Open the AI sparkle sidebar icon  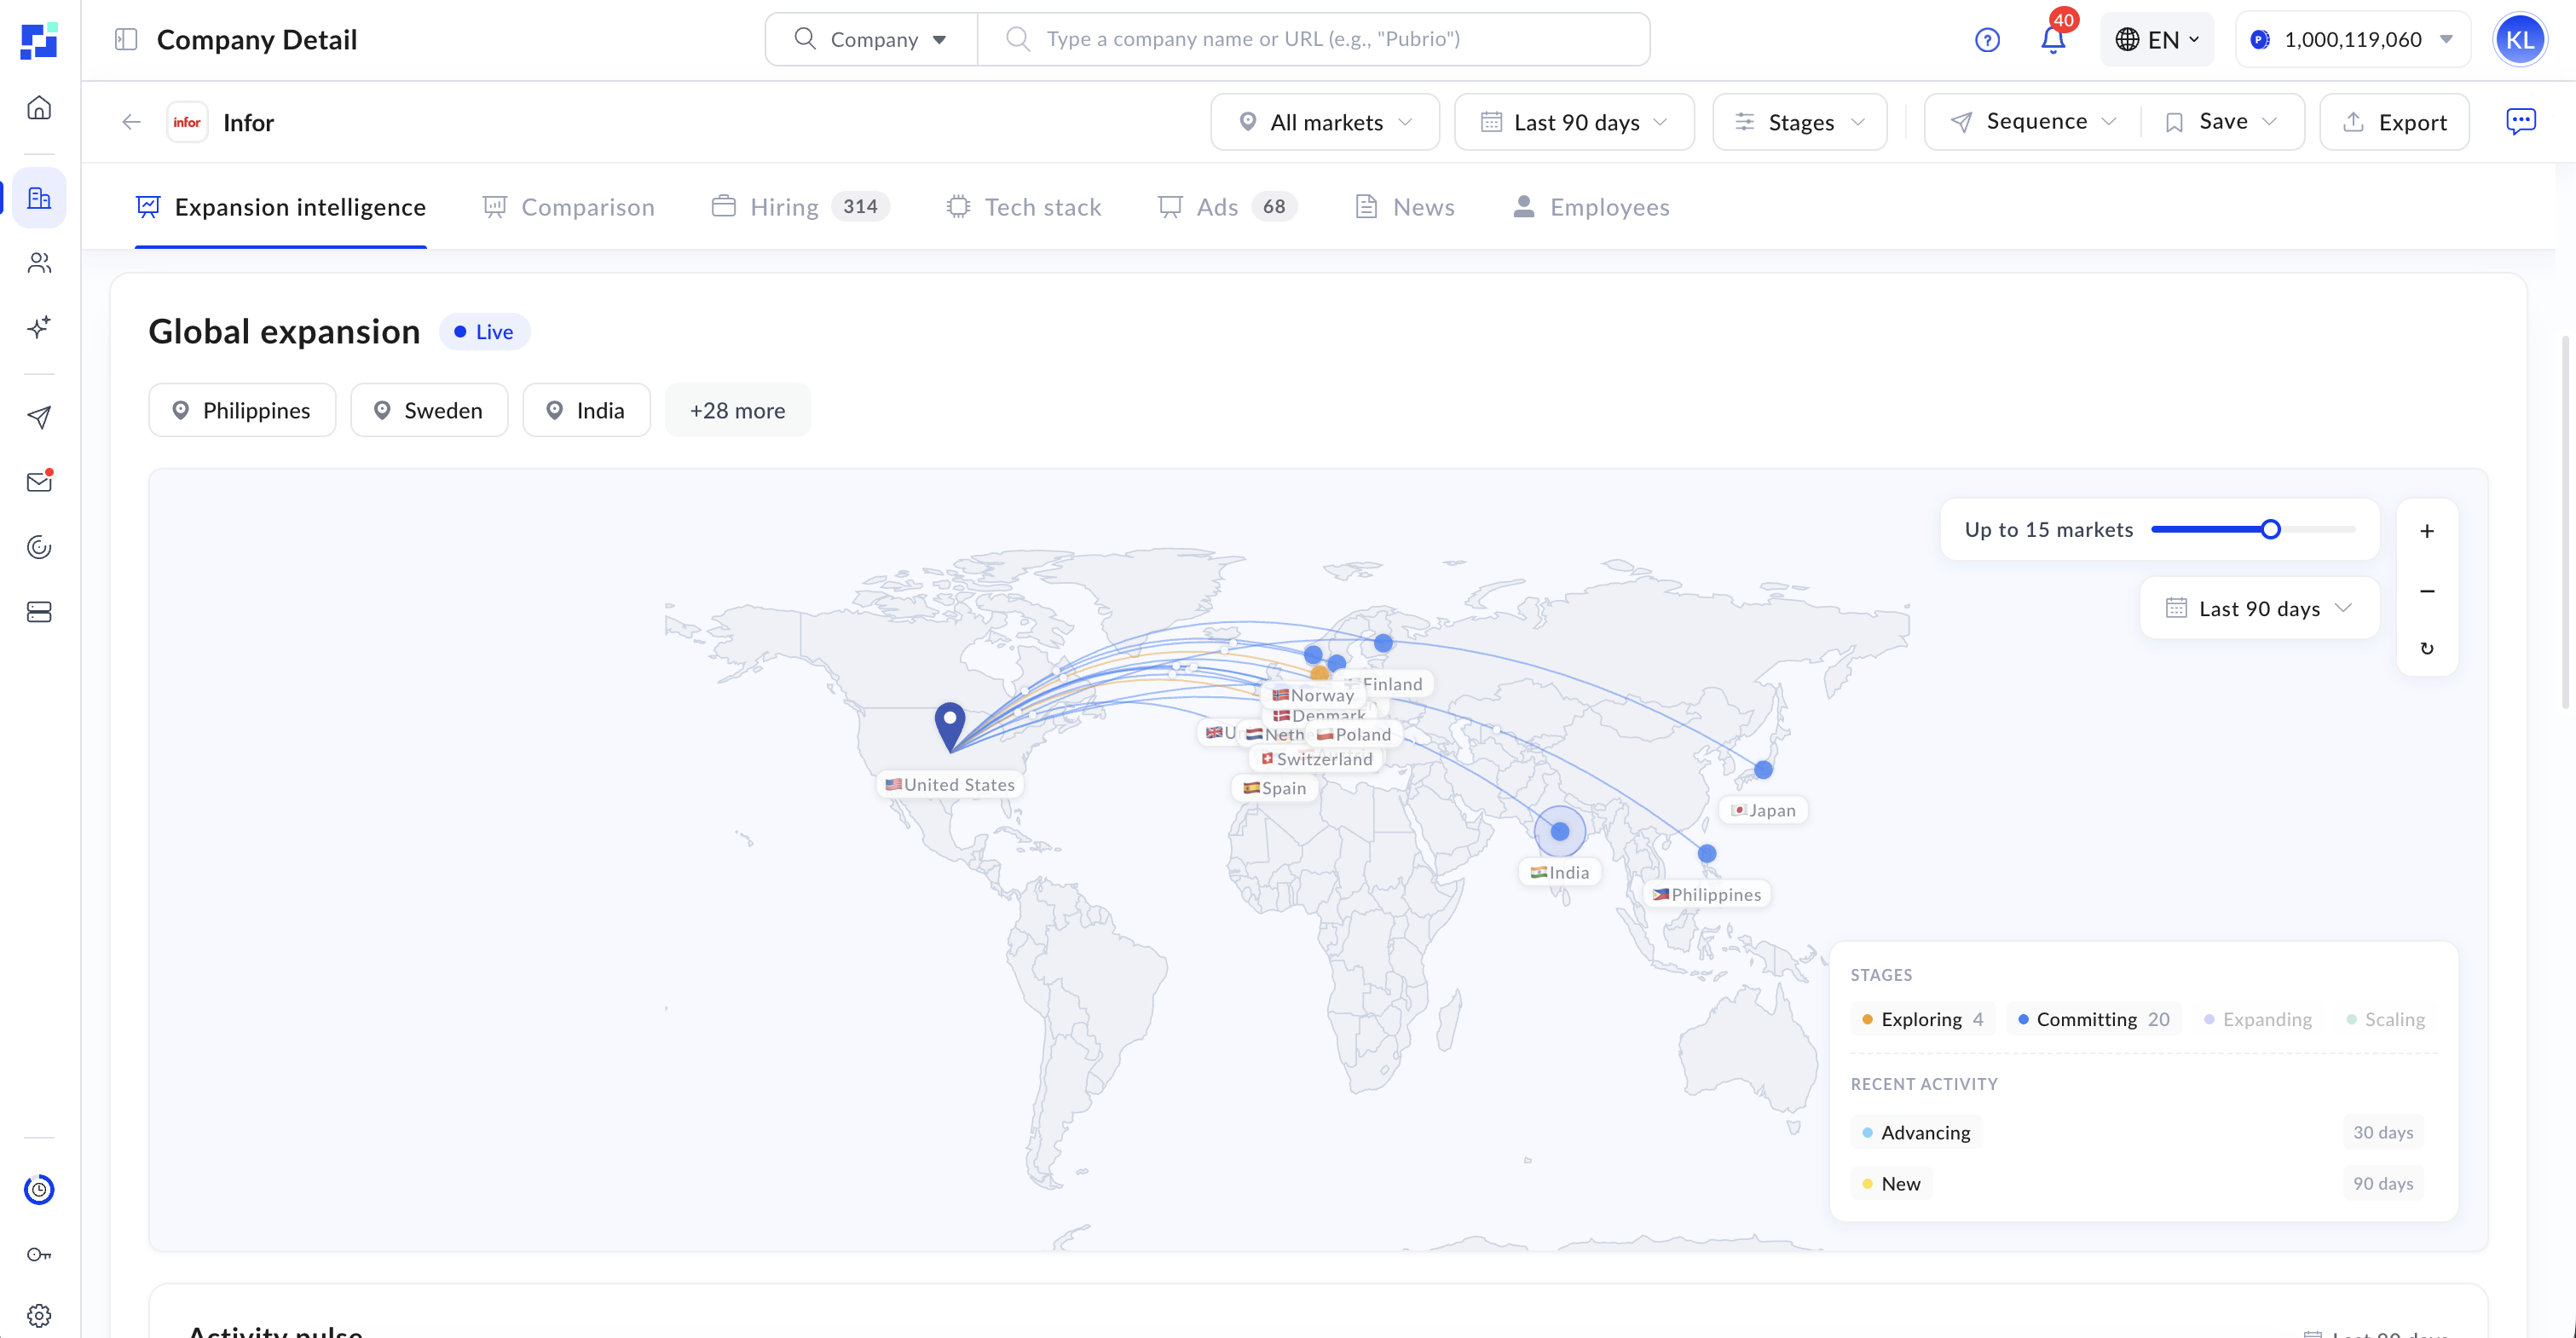point(39,327)
